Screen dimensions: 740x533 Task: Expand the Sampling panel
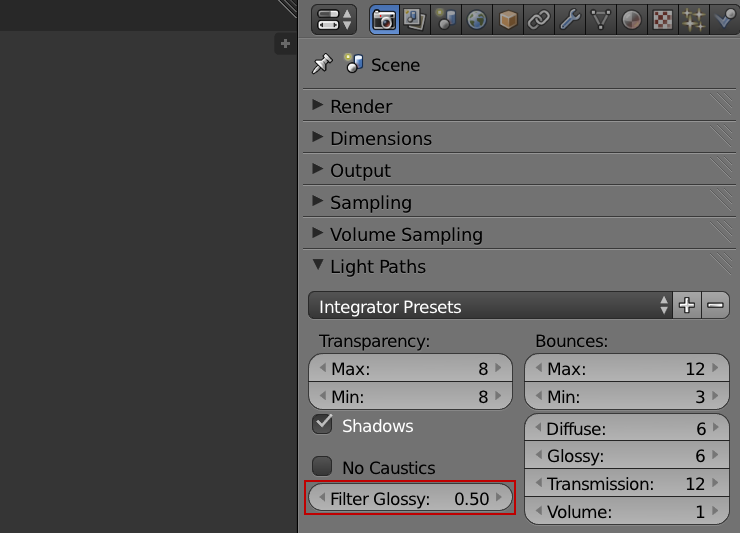317,201
